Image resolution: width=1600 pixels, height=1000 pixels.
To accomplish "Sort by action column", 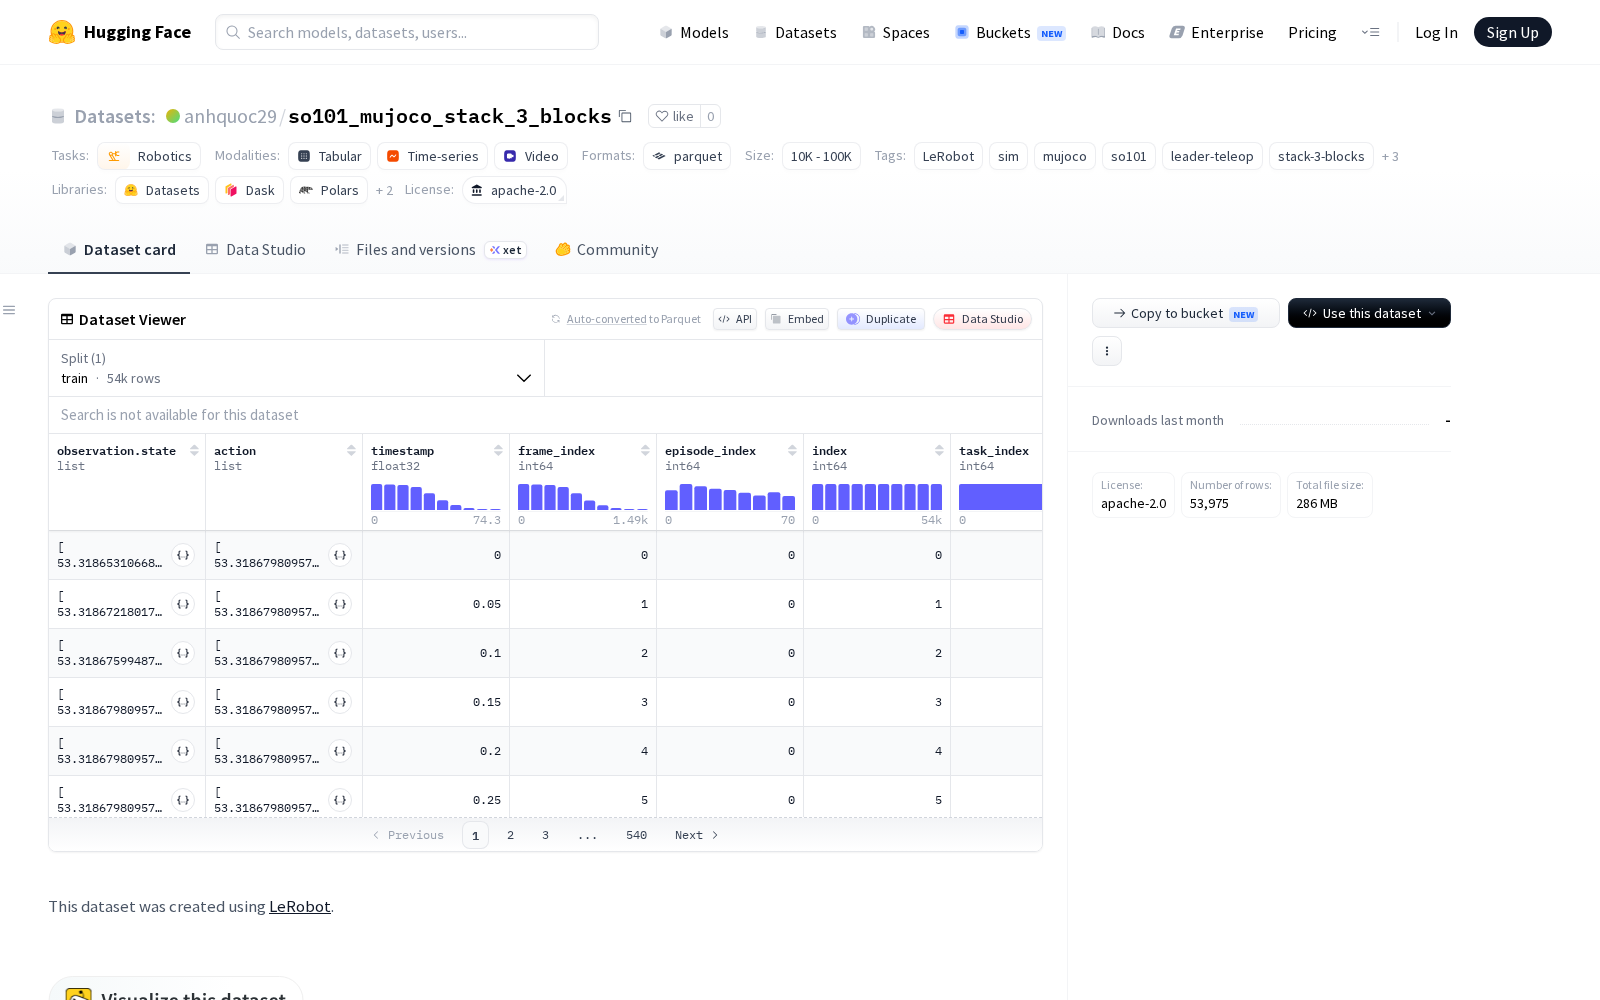I will pos(351,451).
